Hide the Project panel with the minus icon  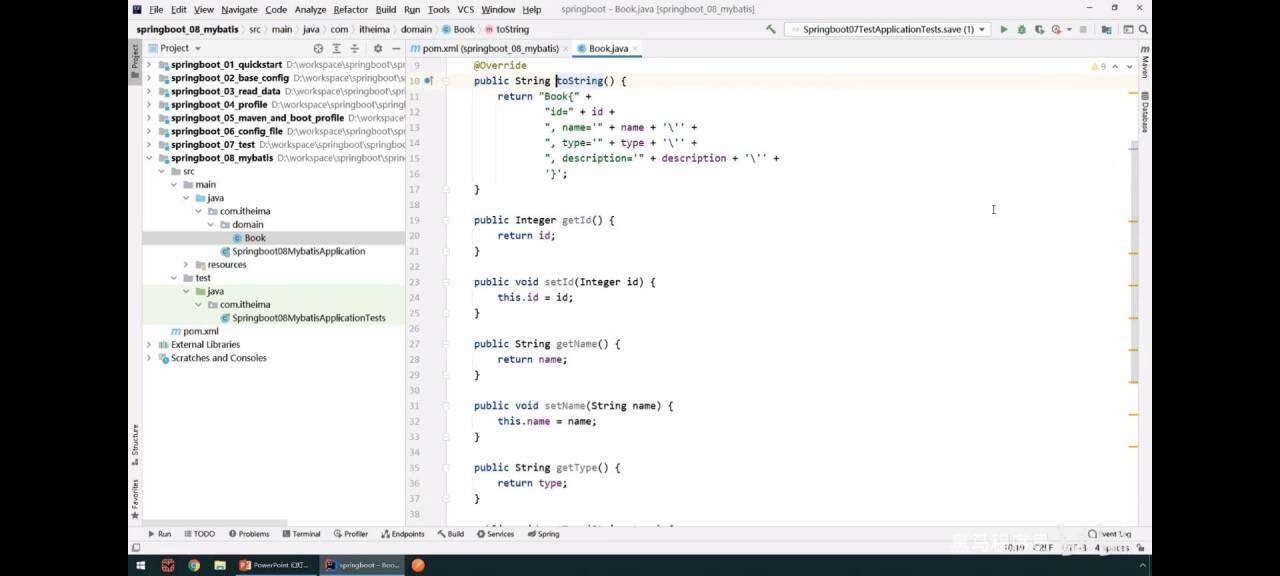pos(397,48)
